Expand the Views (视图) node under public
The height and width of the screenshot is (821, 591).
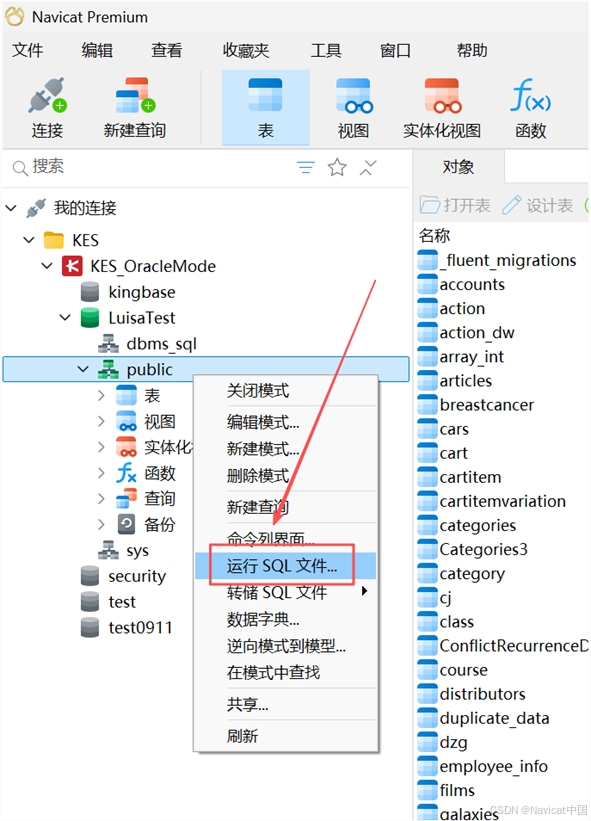tap(102, 421)
